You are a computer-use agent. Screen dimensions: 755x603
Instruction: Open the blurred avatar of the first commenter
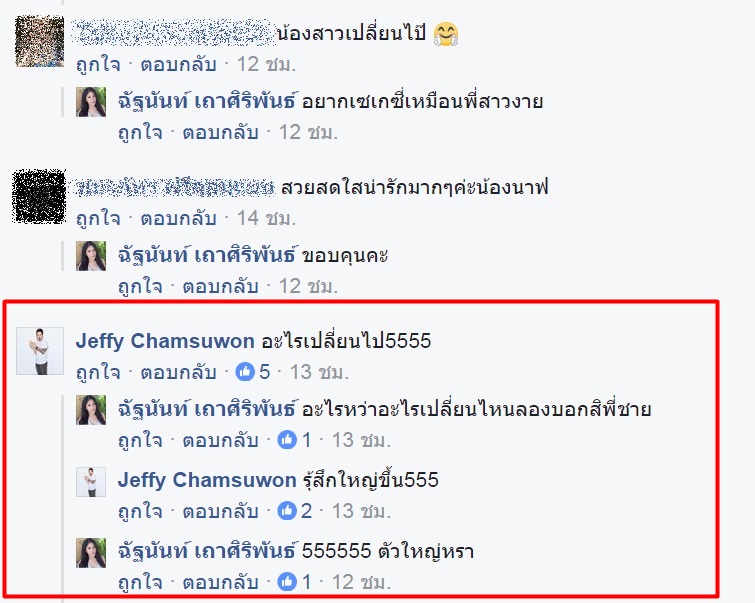coord(39,41)
